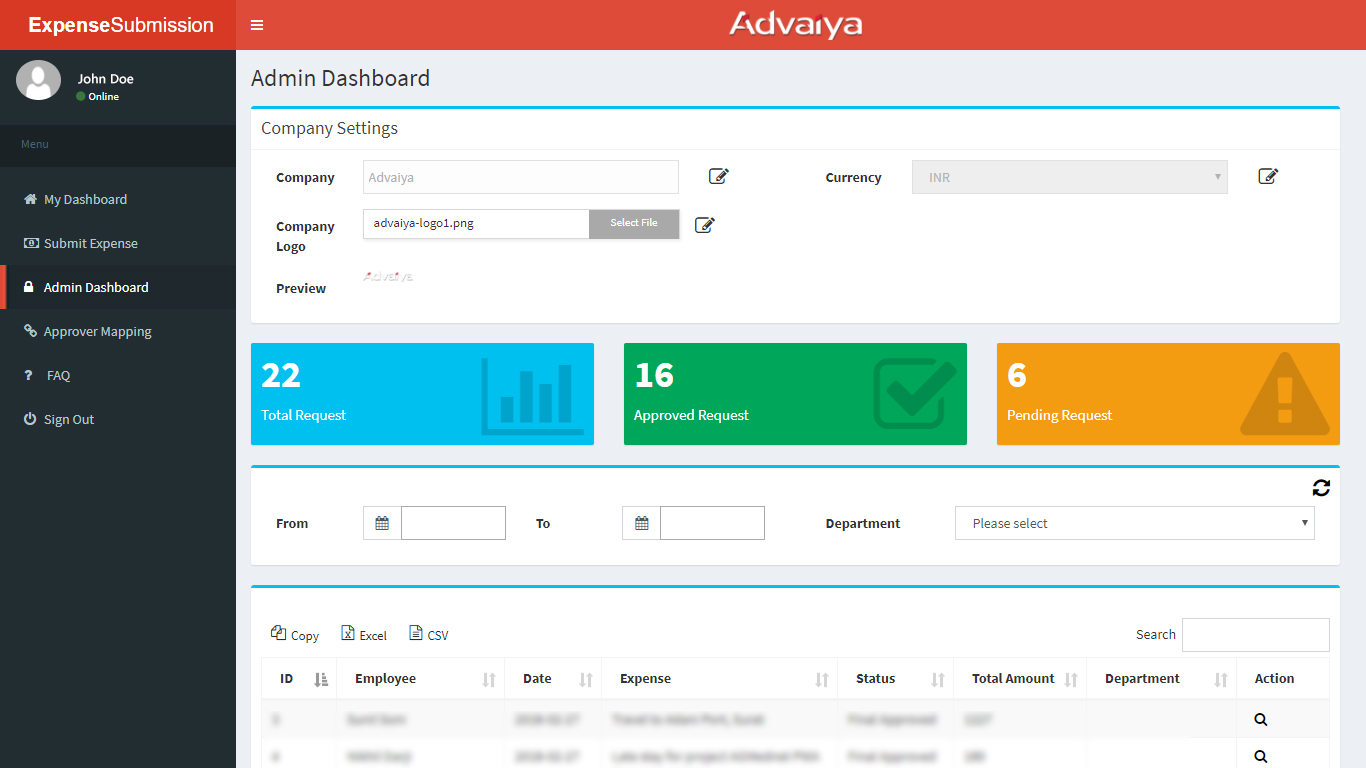This screenshot has width=1366, height=768.
Task: View details of first table row
Action: [x=1260, y=719]
